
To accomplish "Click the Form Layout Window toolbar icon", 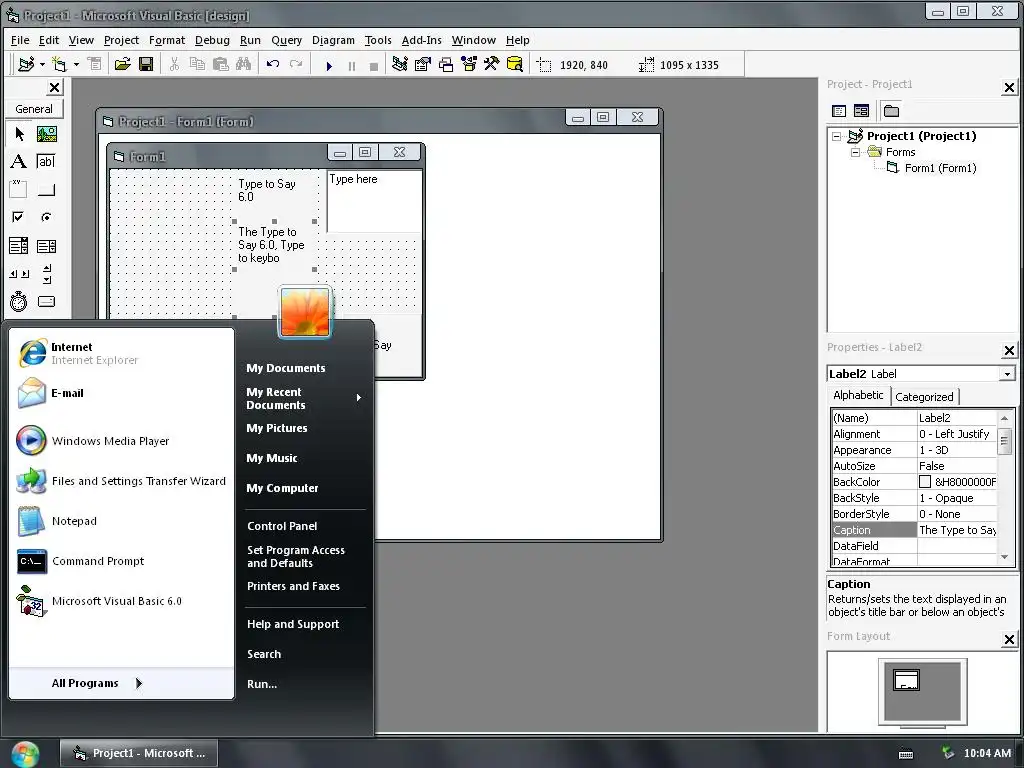I will [446, 64].
